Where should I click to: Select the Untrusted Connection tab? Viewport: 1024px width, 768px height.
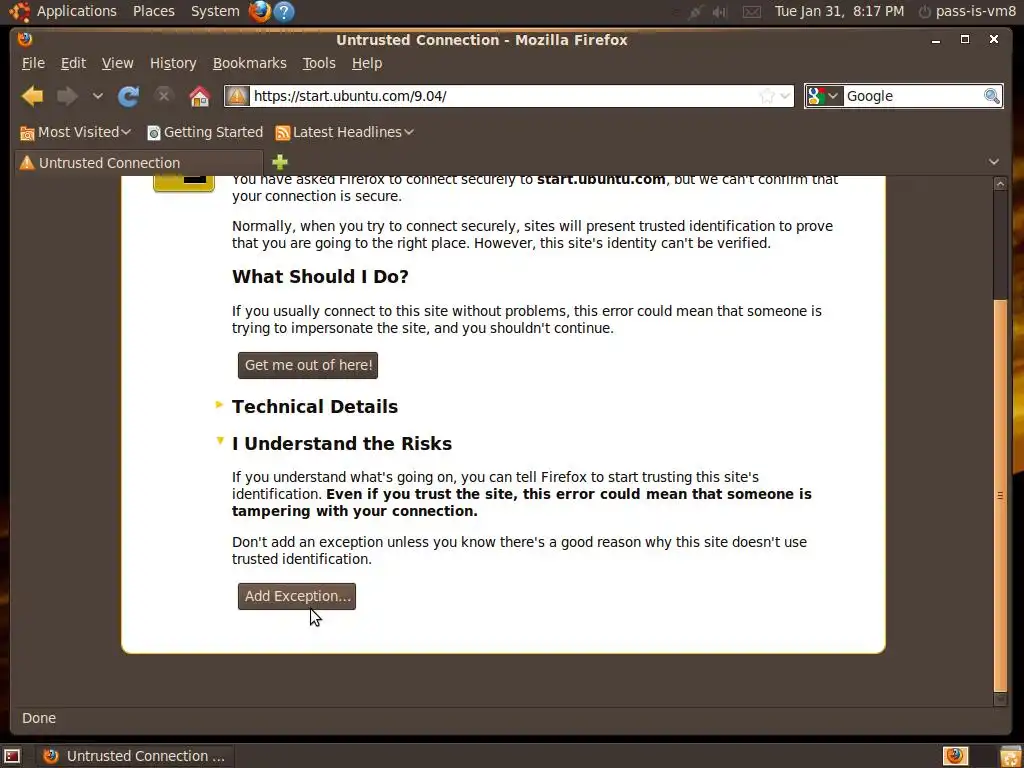pyautogui.click(x=138, y=163)
